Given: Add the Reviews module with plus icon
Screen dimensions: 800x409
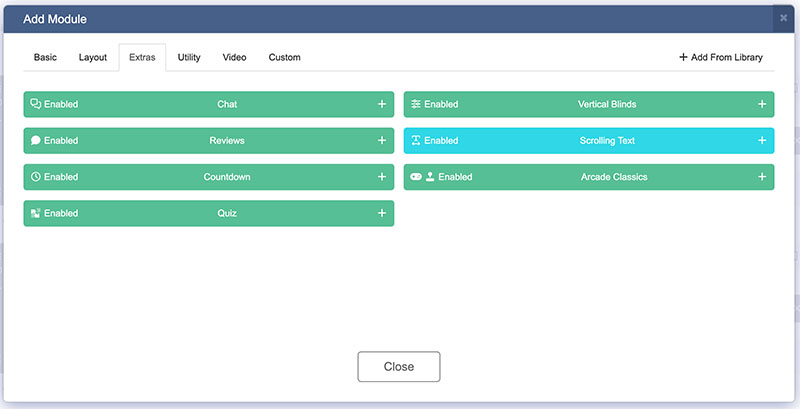Looking at the screenshot, I should click(x=381, y=141).
